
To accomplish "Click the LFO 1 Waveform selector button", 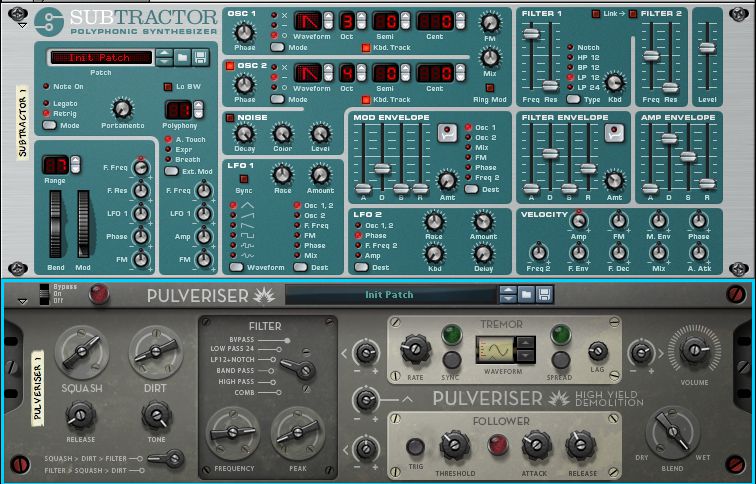I will pos(236,267).
